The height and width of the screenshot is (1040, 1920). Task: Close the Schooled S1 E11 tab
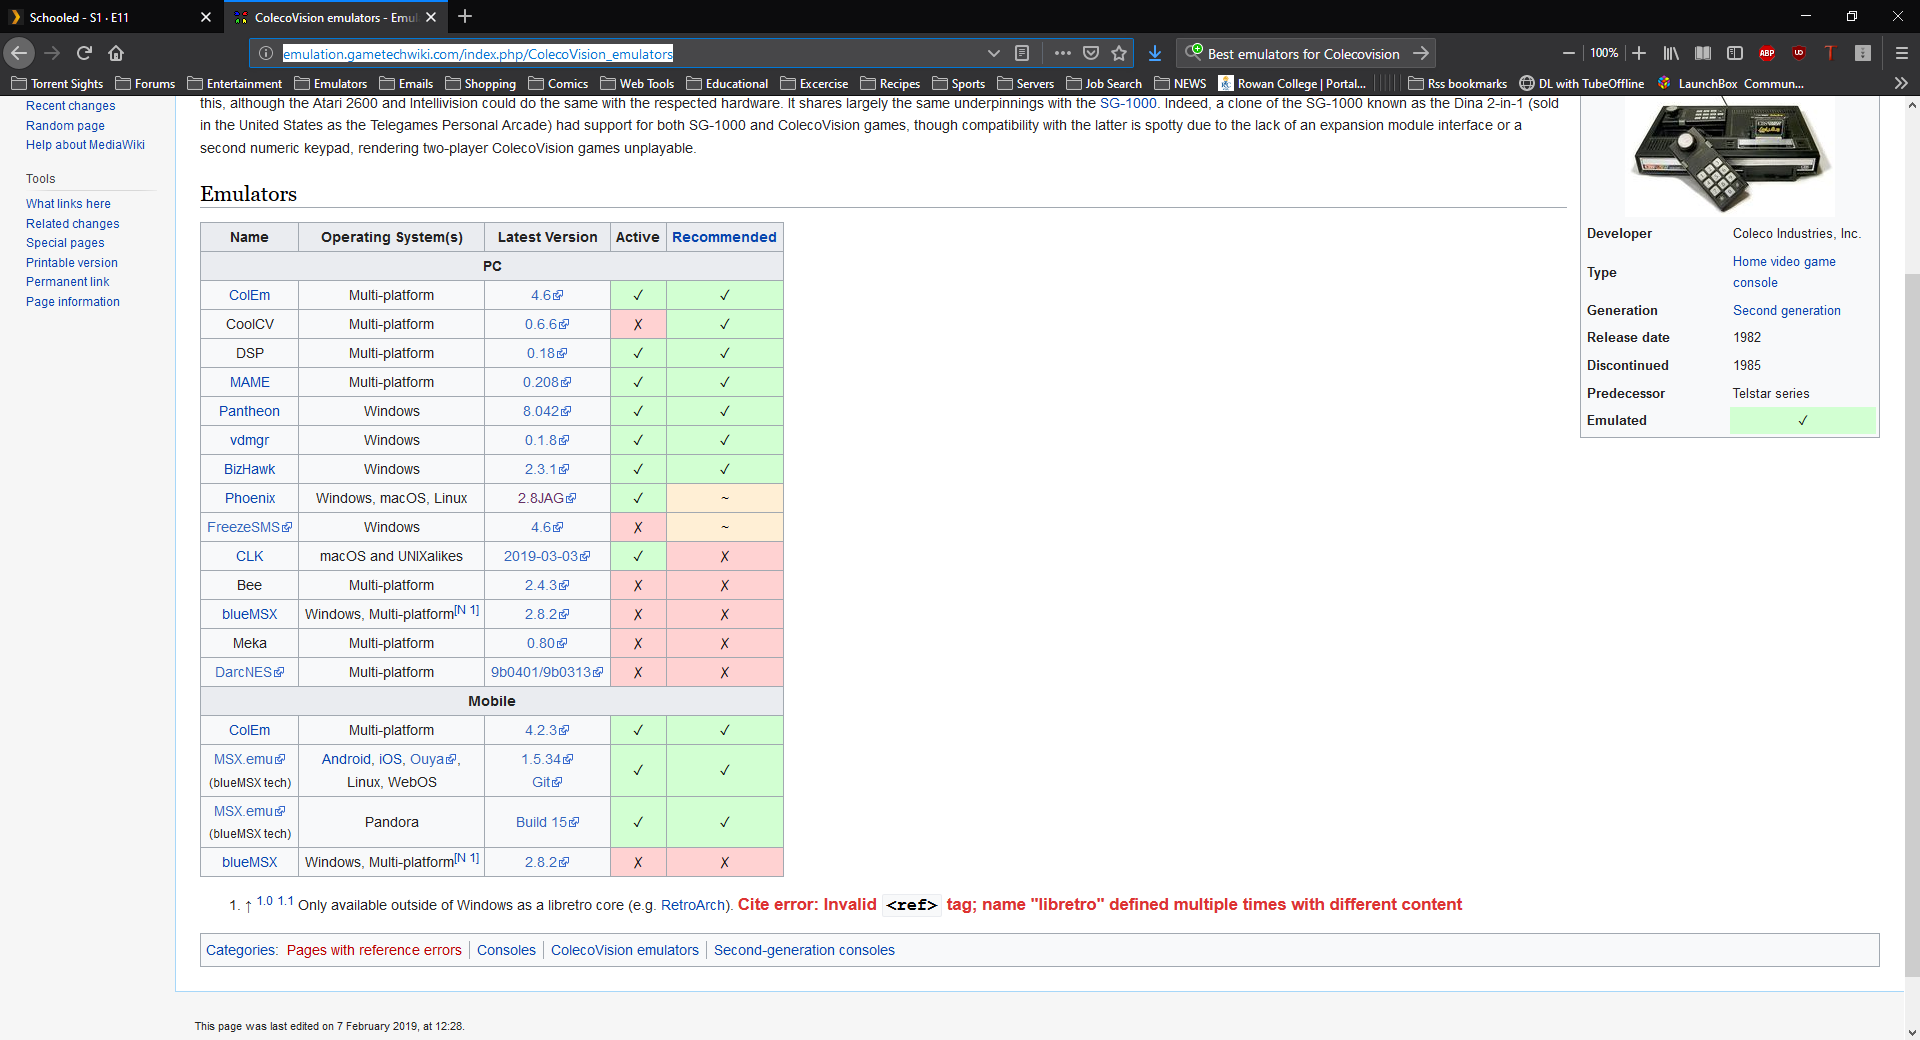click(x=206, y=17)
